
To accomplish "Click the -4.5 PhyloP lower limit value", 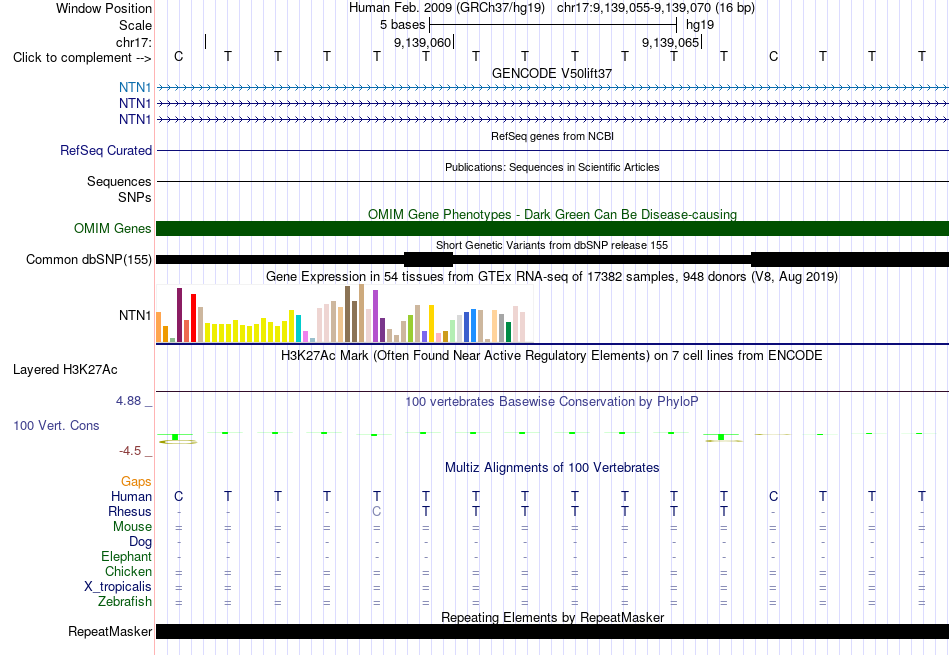I will coord(130,451).
